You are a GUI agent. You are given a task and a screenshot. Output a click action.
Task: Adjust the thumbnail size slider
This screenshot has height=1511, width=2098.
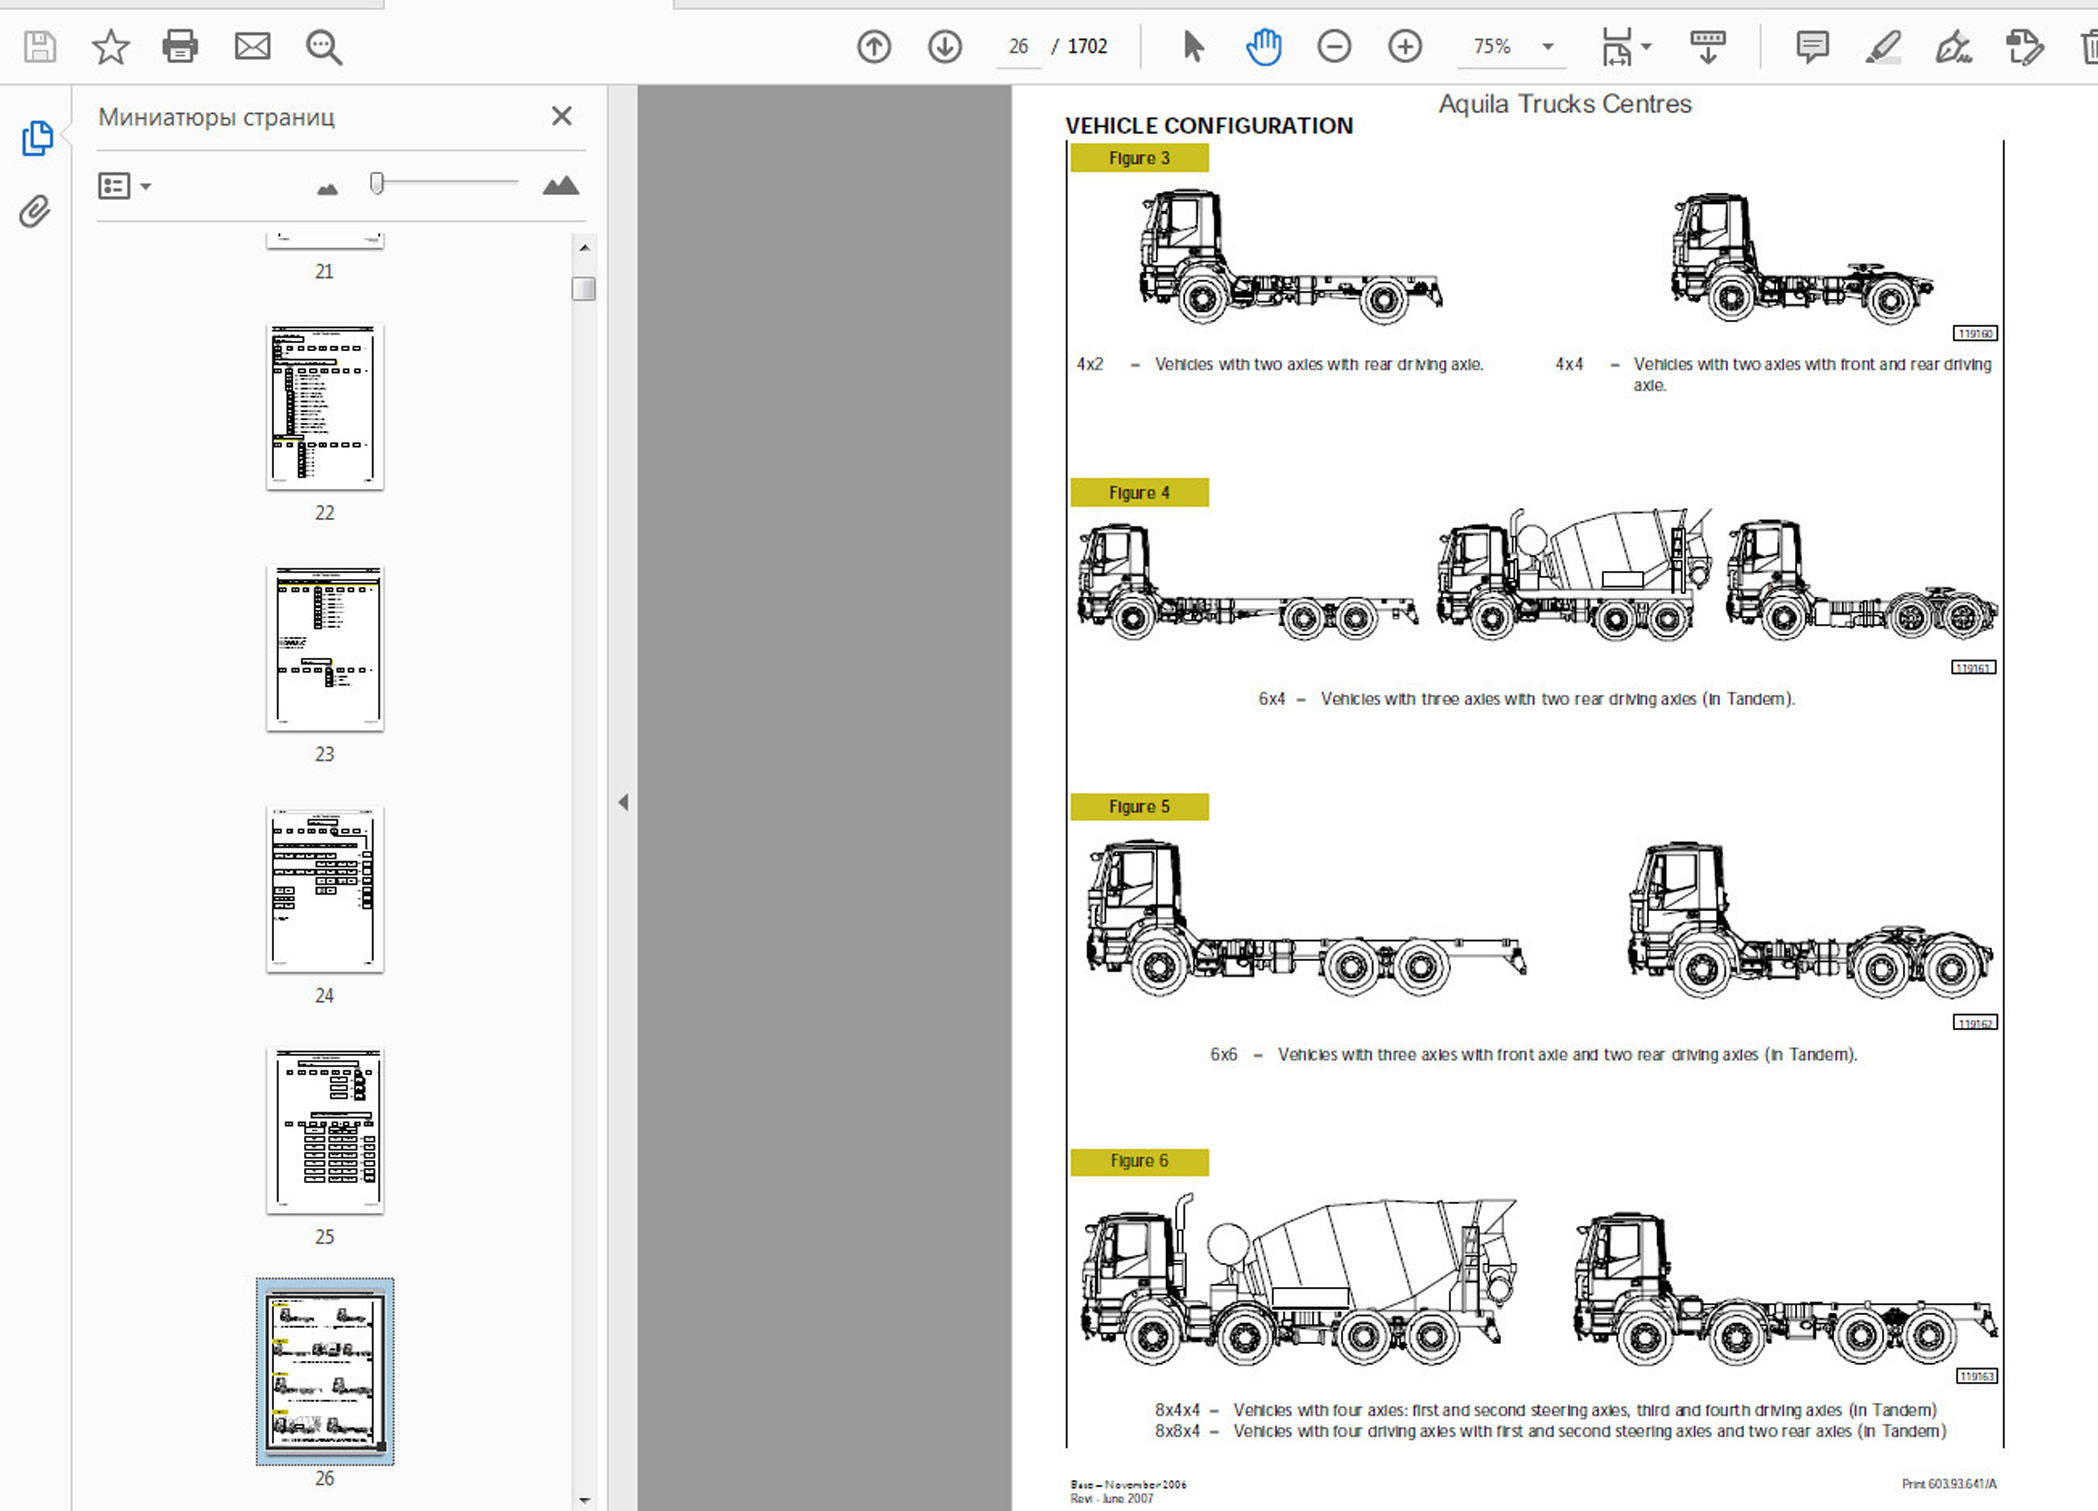(377, 183)
